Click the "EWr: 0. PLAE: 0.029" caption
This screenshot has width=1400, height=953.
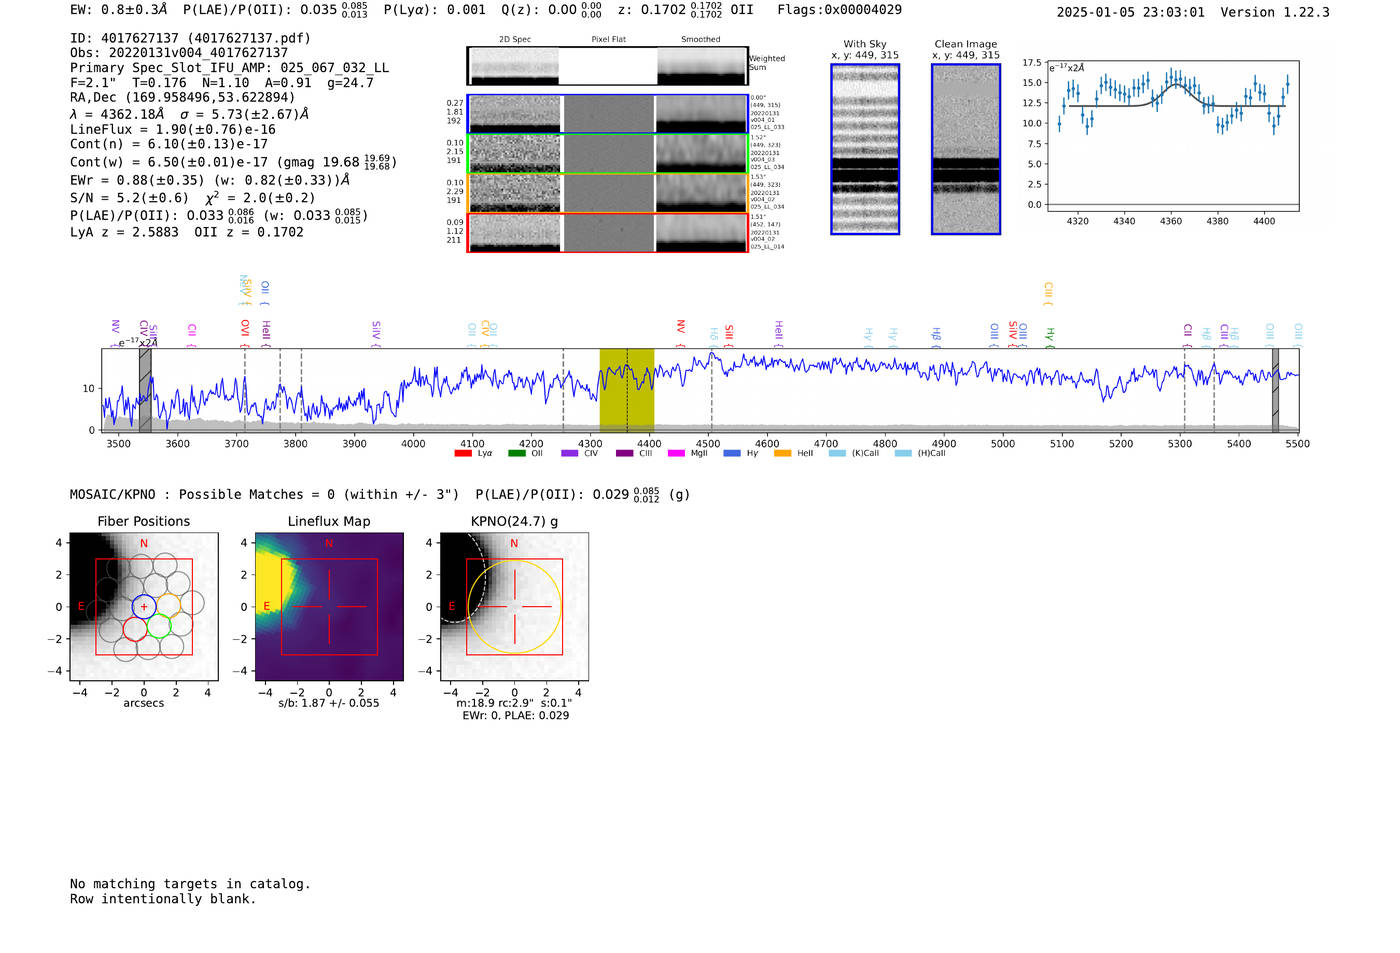(515, 715)
